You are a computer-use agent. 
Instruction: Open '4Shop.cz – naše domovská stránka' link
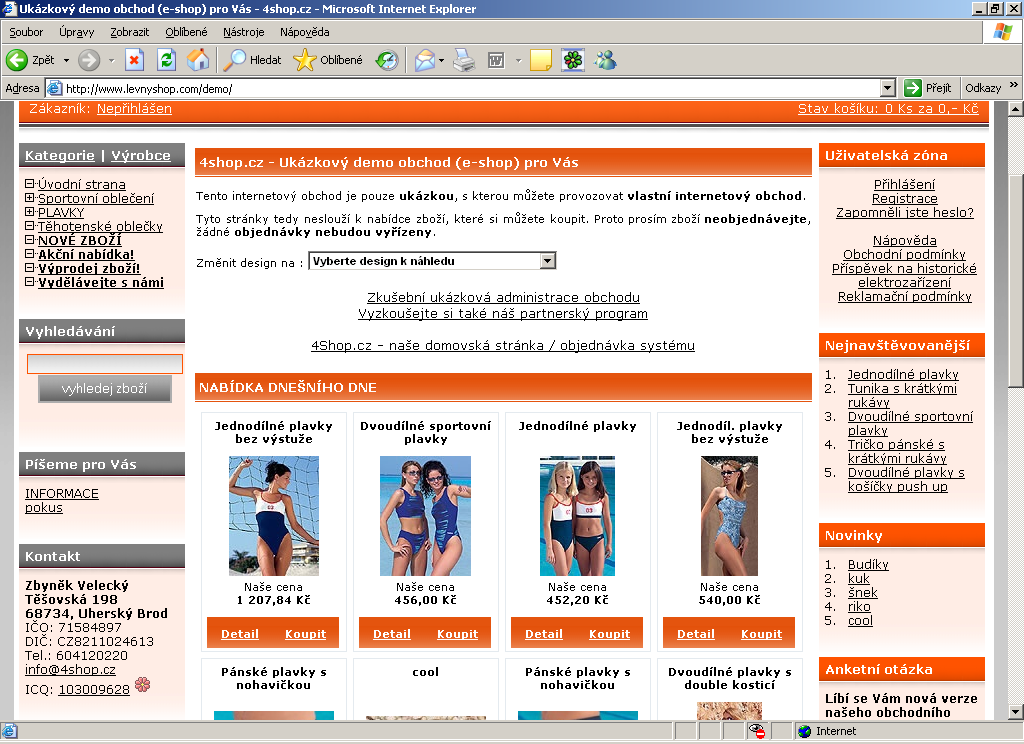coord(503,345)
